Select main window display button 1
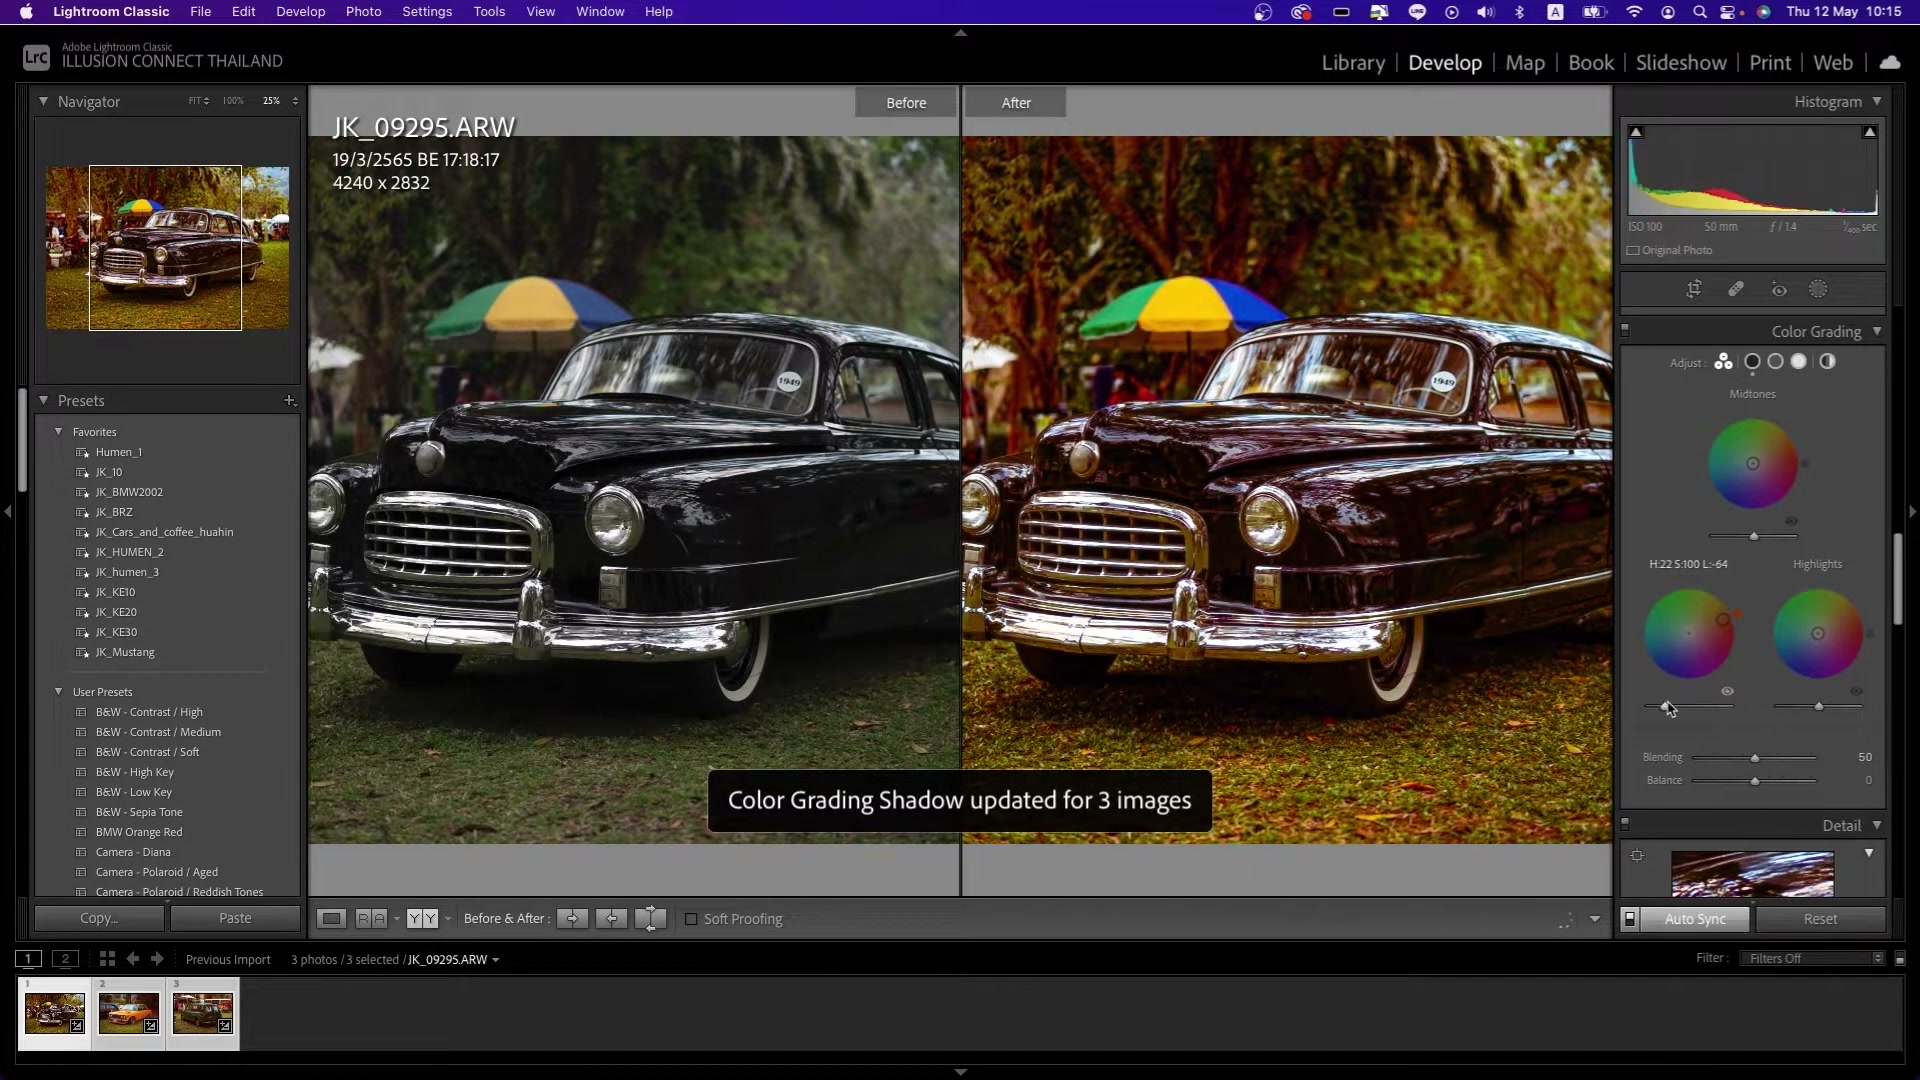Screen dimensions: 1920x1080 [29, 958]
